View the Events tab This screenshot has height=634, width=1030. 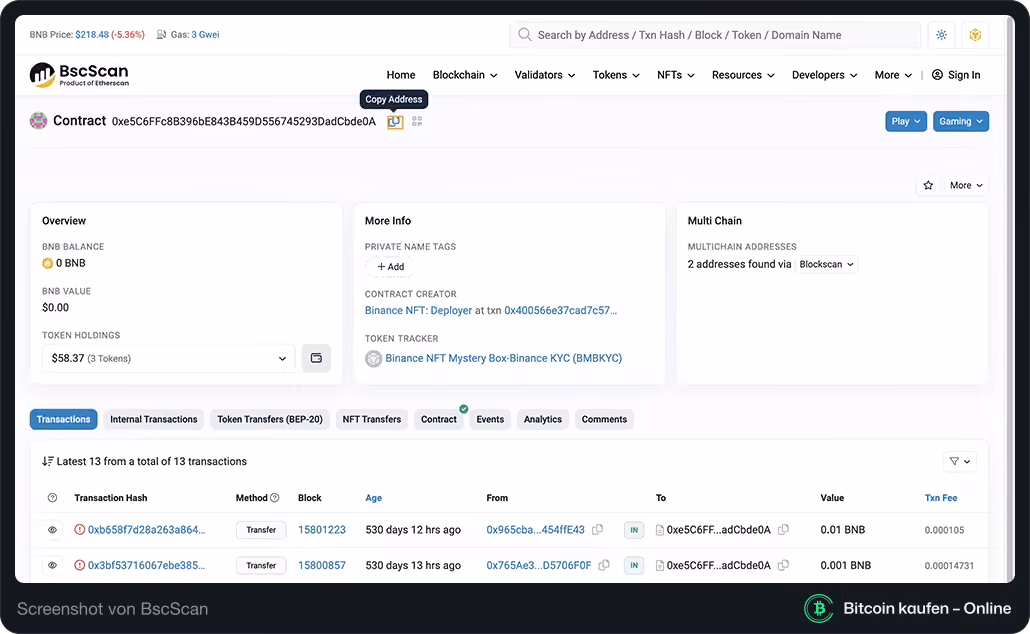coord(490,419)
